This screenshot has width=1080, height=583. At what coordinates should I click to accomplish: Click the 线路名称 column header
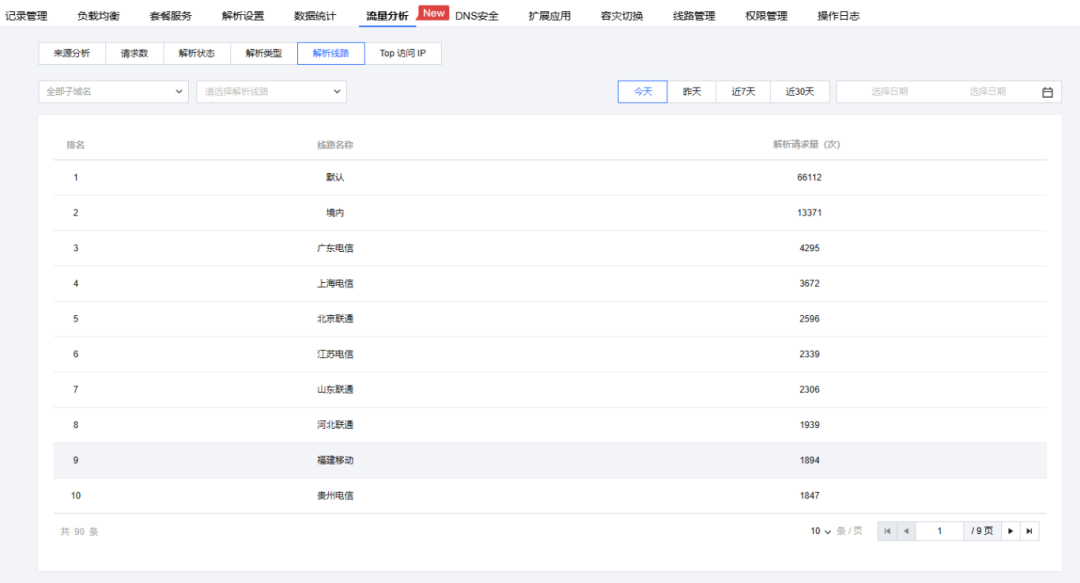point(335,145)
